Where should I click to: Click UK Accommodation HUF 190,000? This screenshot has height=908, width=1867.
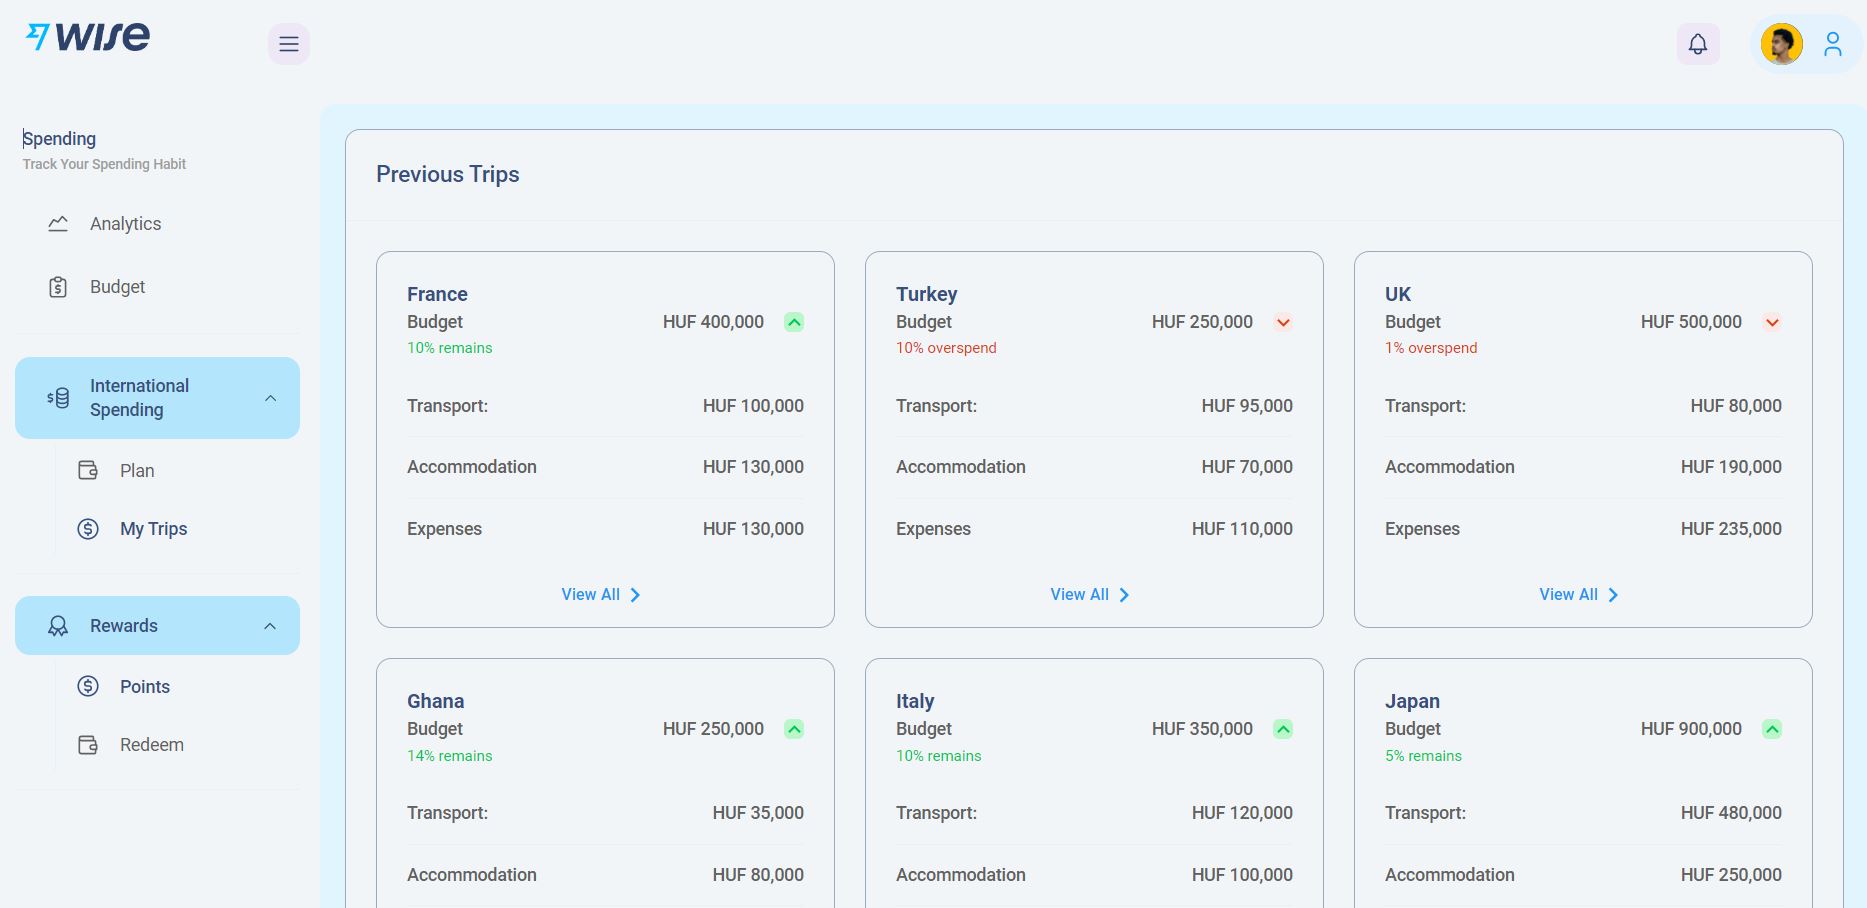(x=1731, y=467)
